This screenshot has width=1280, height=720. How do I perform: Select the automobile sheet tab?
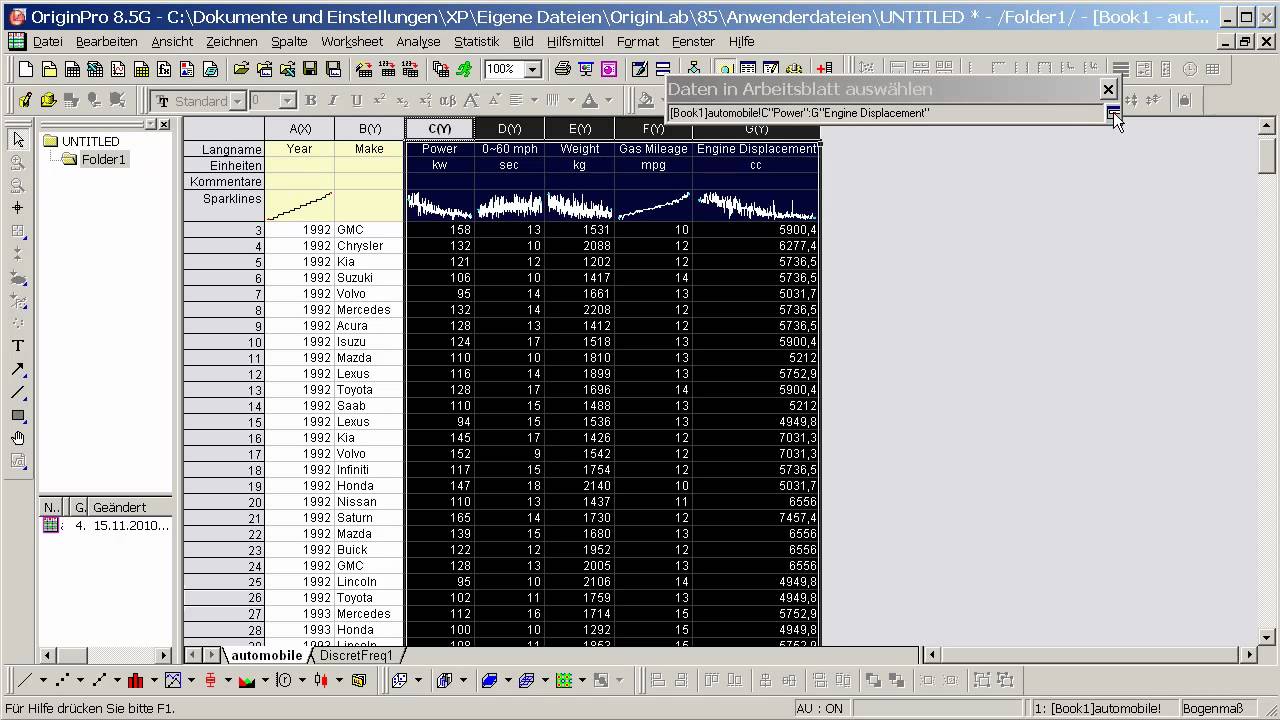266,656
